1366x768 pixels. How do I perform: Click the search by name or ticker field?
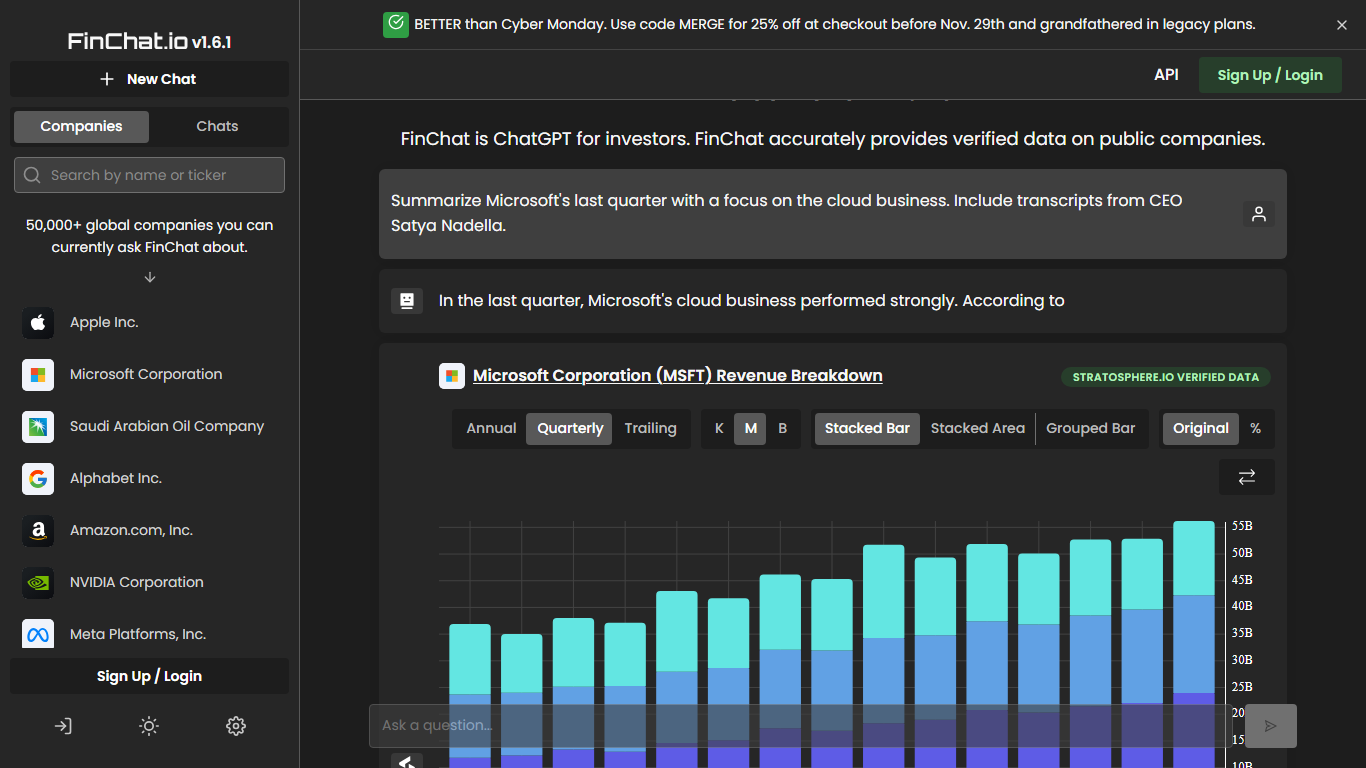click(150, 175)
